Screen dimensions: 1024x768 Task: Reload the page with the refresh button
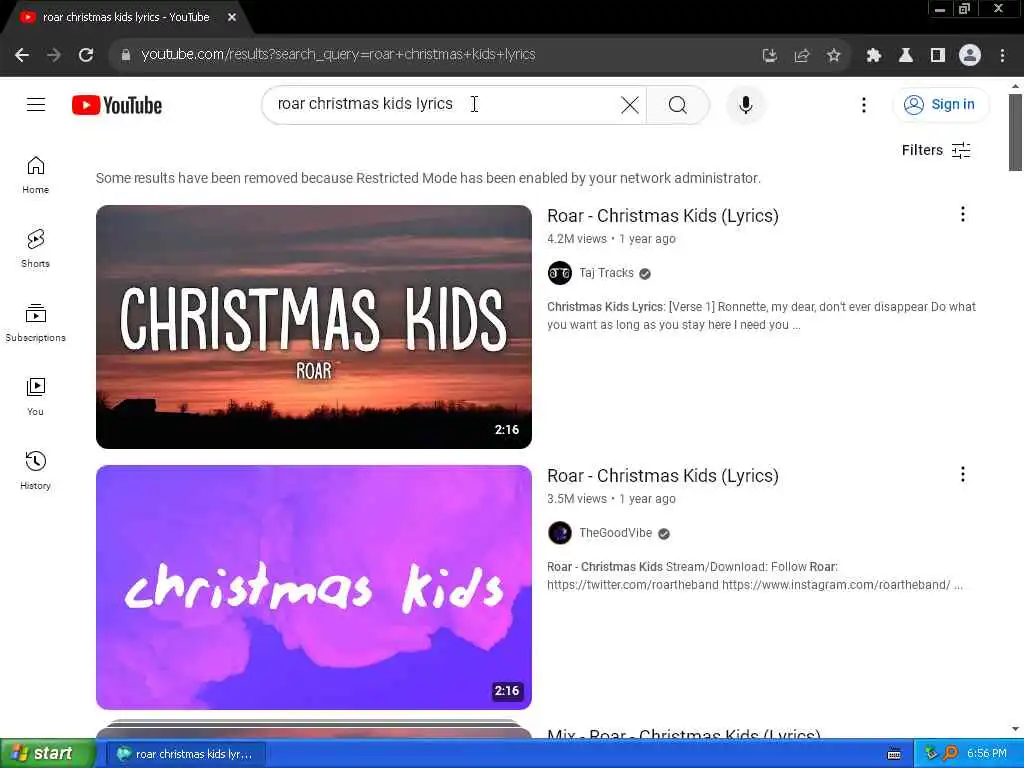pyautogui.click(x=86, y=55)
